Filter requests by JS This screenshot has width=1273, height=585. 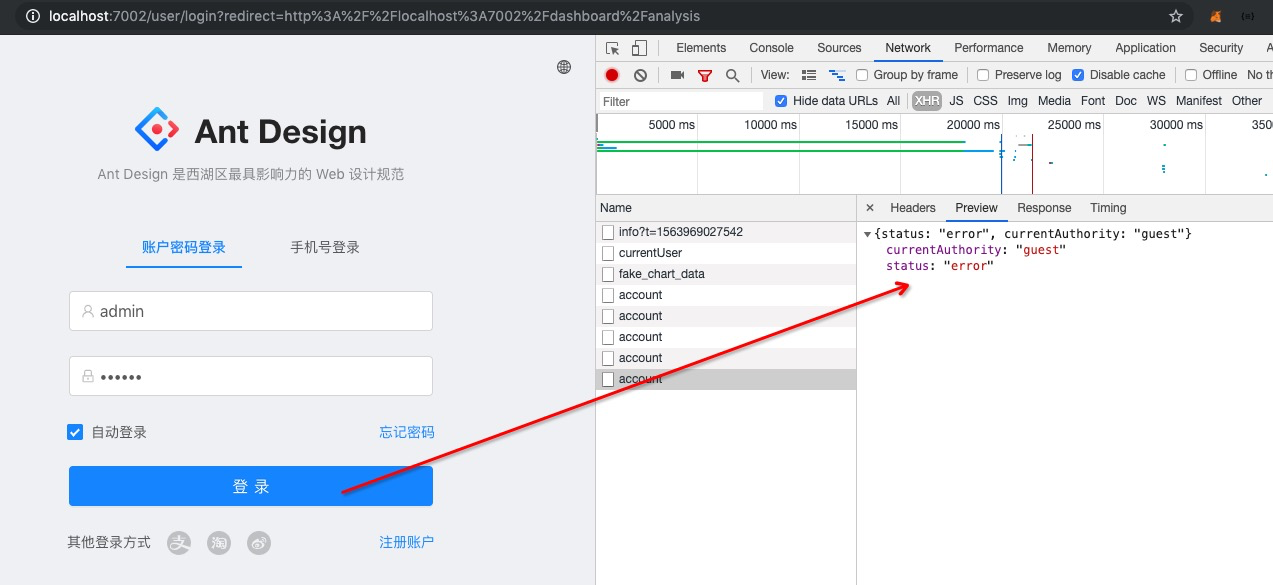pyautogui.click(x=956, y=101)
